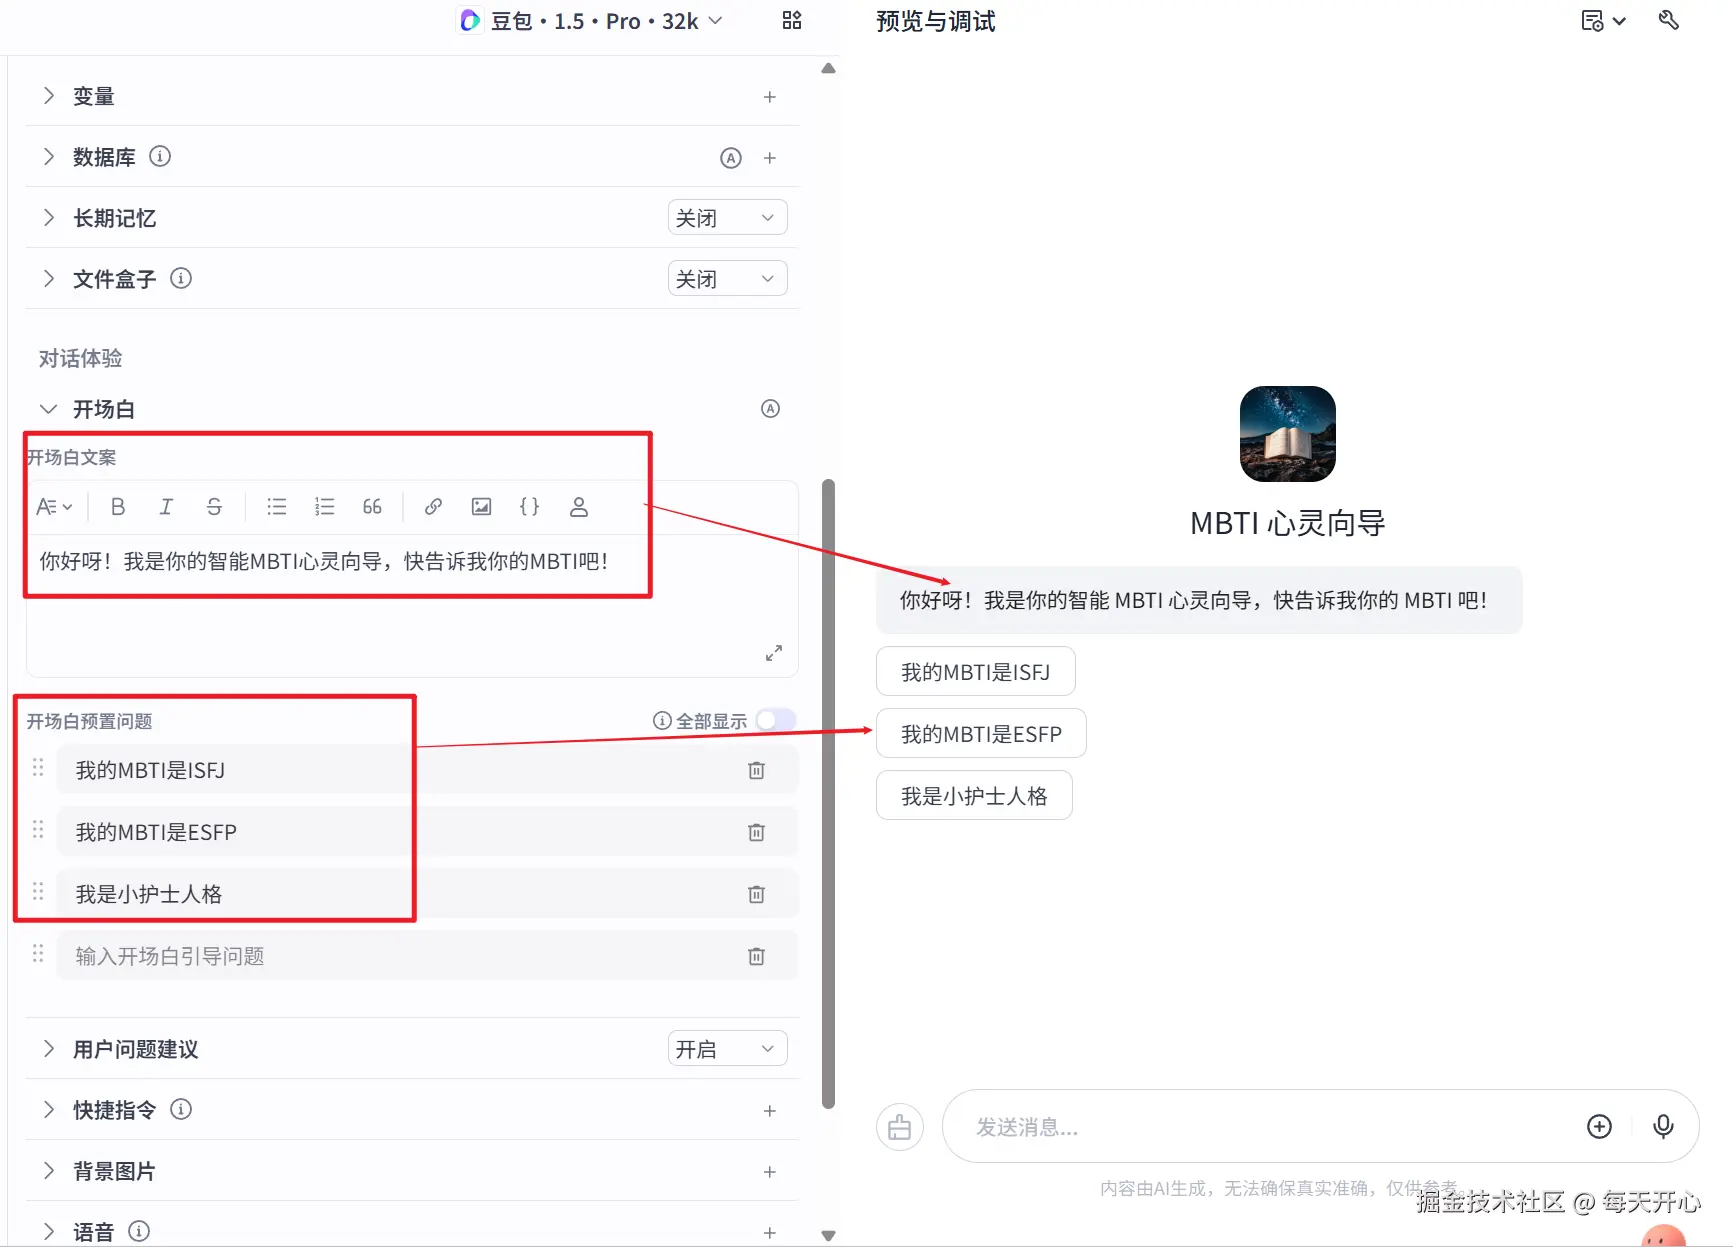Image resolution: width=1733 pixels, height=1247 pixels.
Task: Insert a numbered list in the editor
Action: coord(325,507)
